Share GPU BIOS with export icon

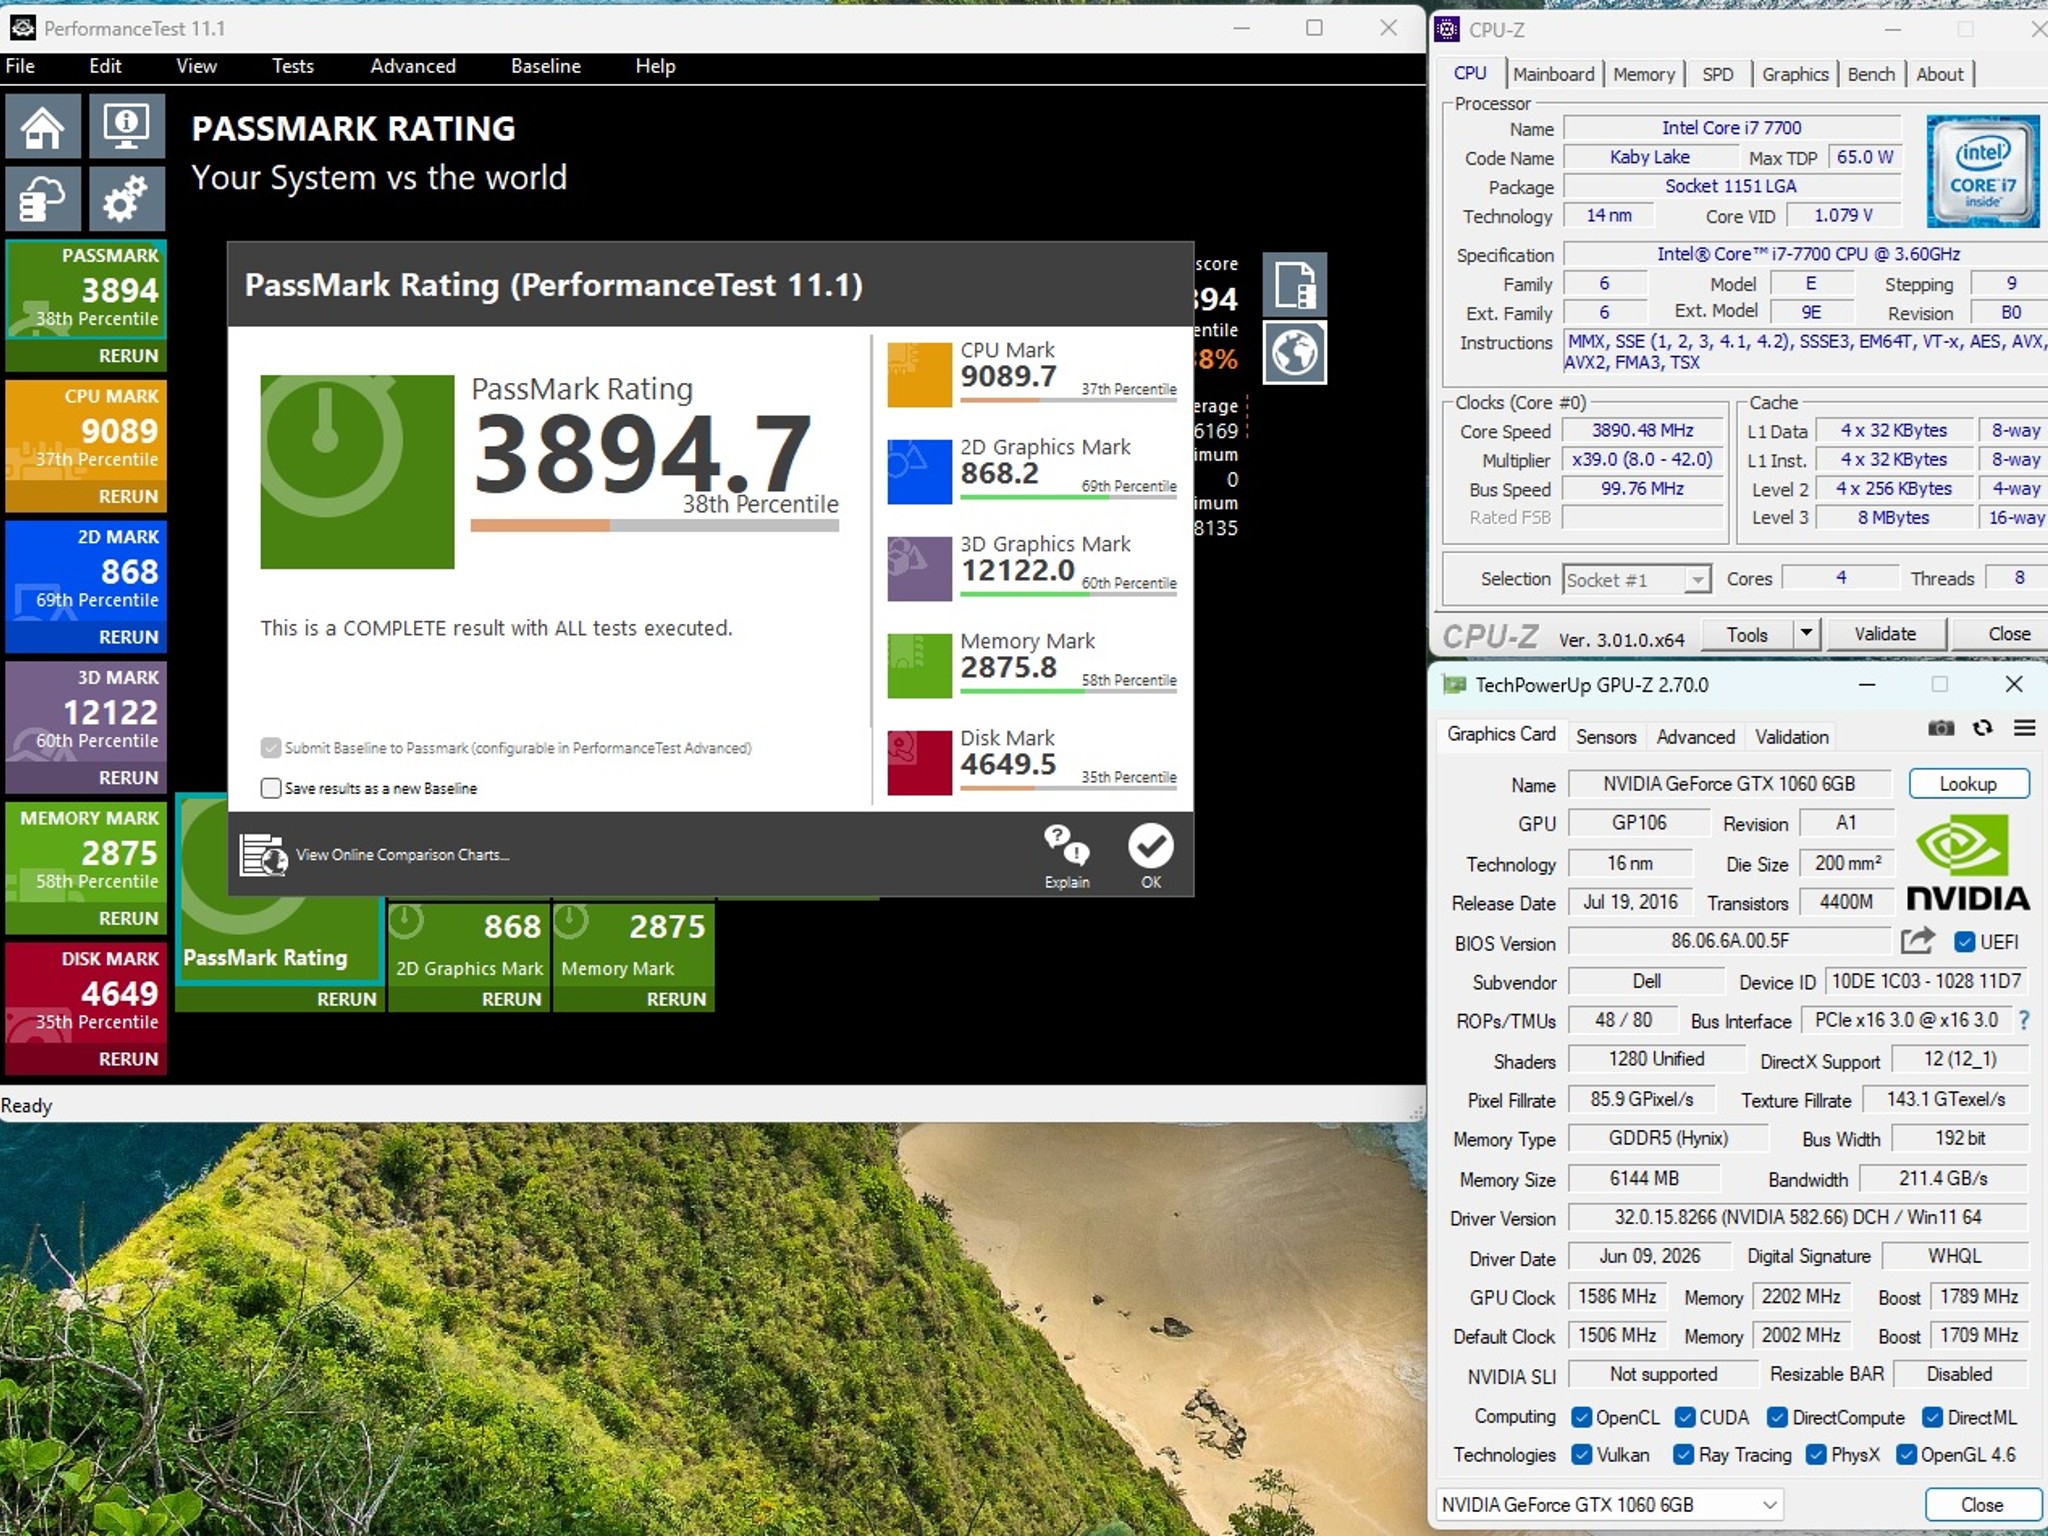tap(1917, 941)
